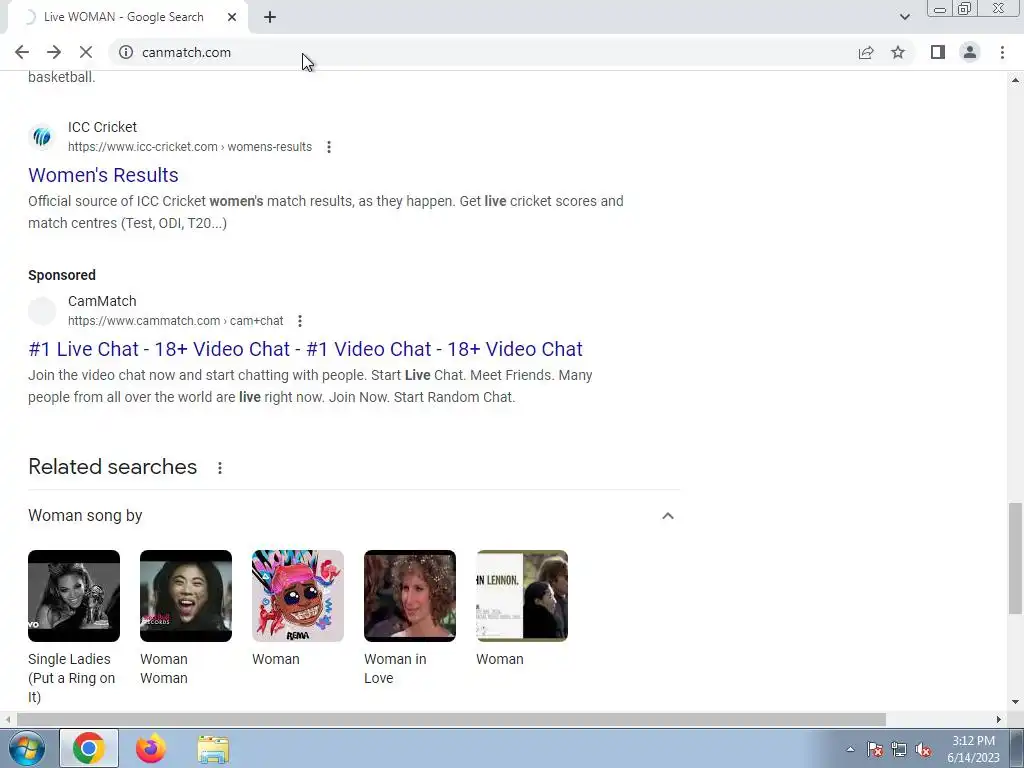The image size is (1024, 768).
Task: Open the Rema Woman song thumbnail
Action: point(298,596)
